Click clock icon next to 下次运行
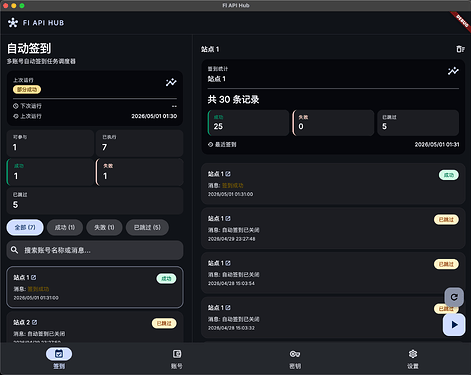This screenshot has width=471, height=375. point(15,106)
